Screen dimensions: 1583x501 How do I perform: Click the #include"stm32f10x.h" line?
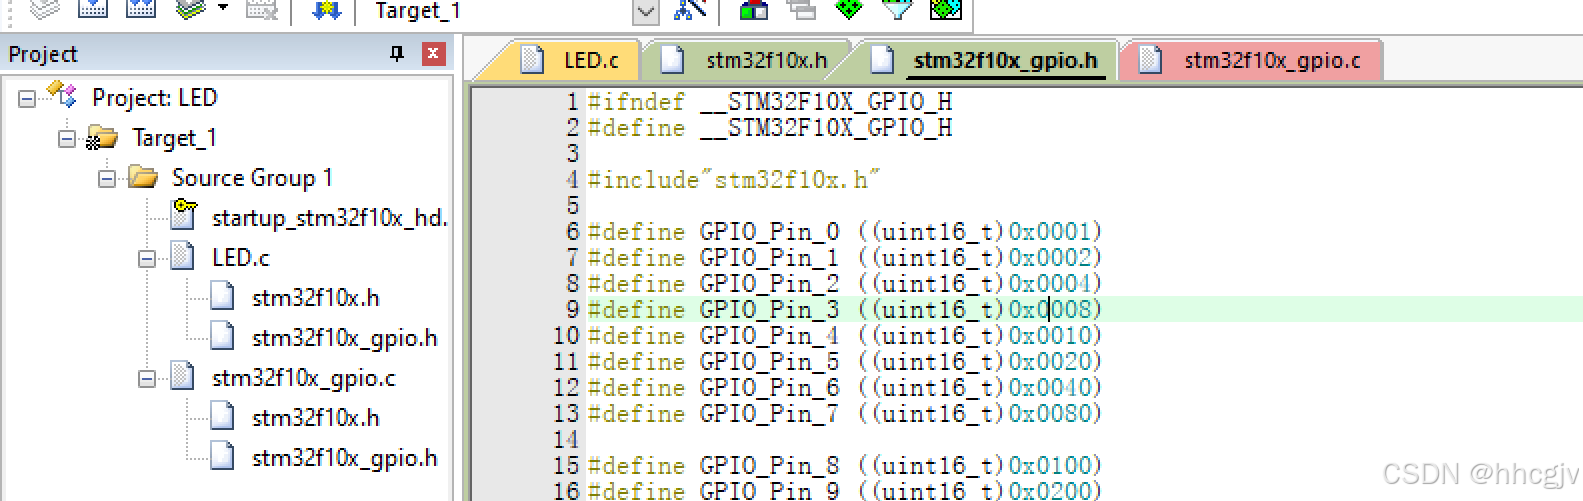pos(734,180)
